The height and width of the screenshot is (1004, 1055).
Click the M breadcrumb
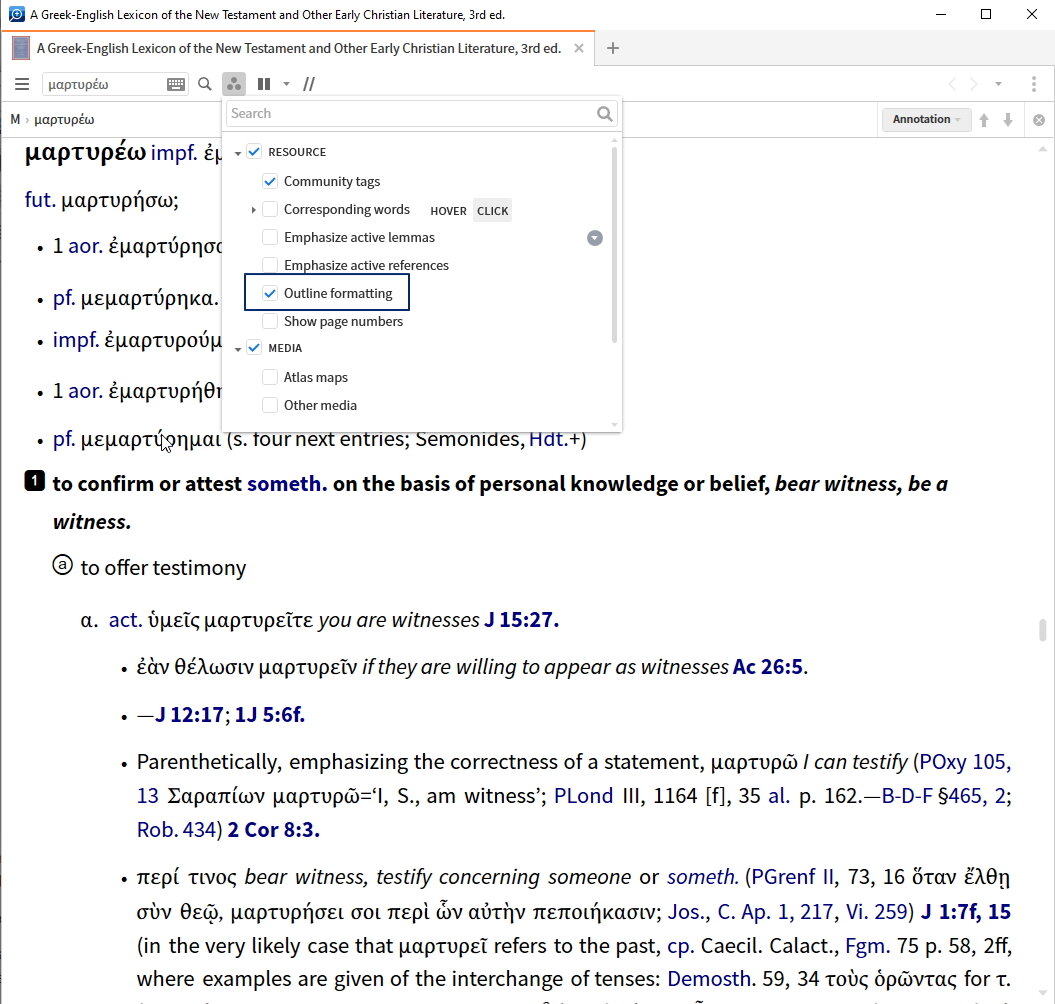coord(15,120)
